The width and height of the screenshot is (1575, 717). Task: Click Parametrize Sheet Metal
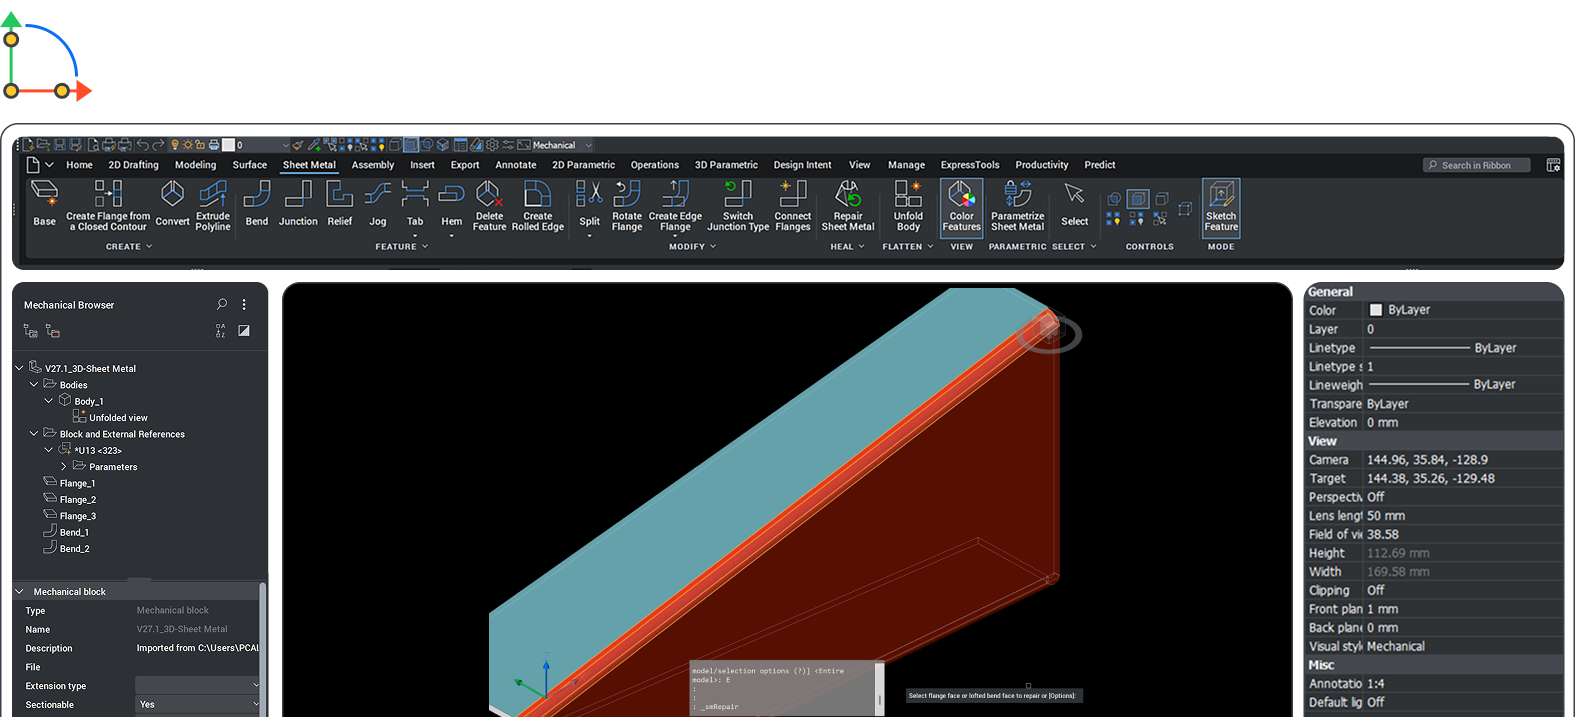tap(1017, 206)
